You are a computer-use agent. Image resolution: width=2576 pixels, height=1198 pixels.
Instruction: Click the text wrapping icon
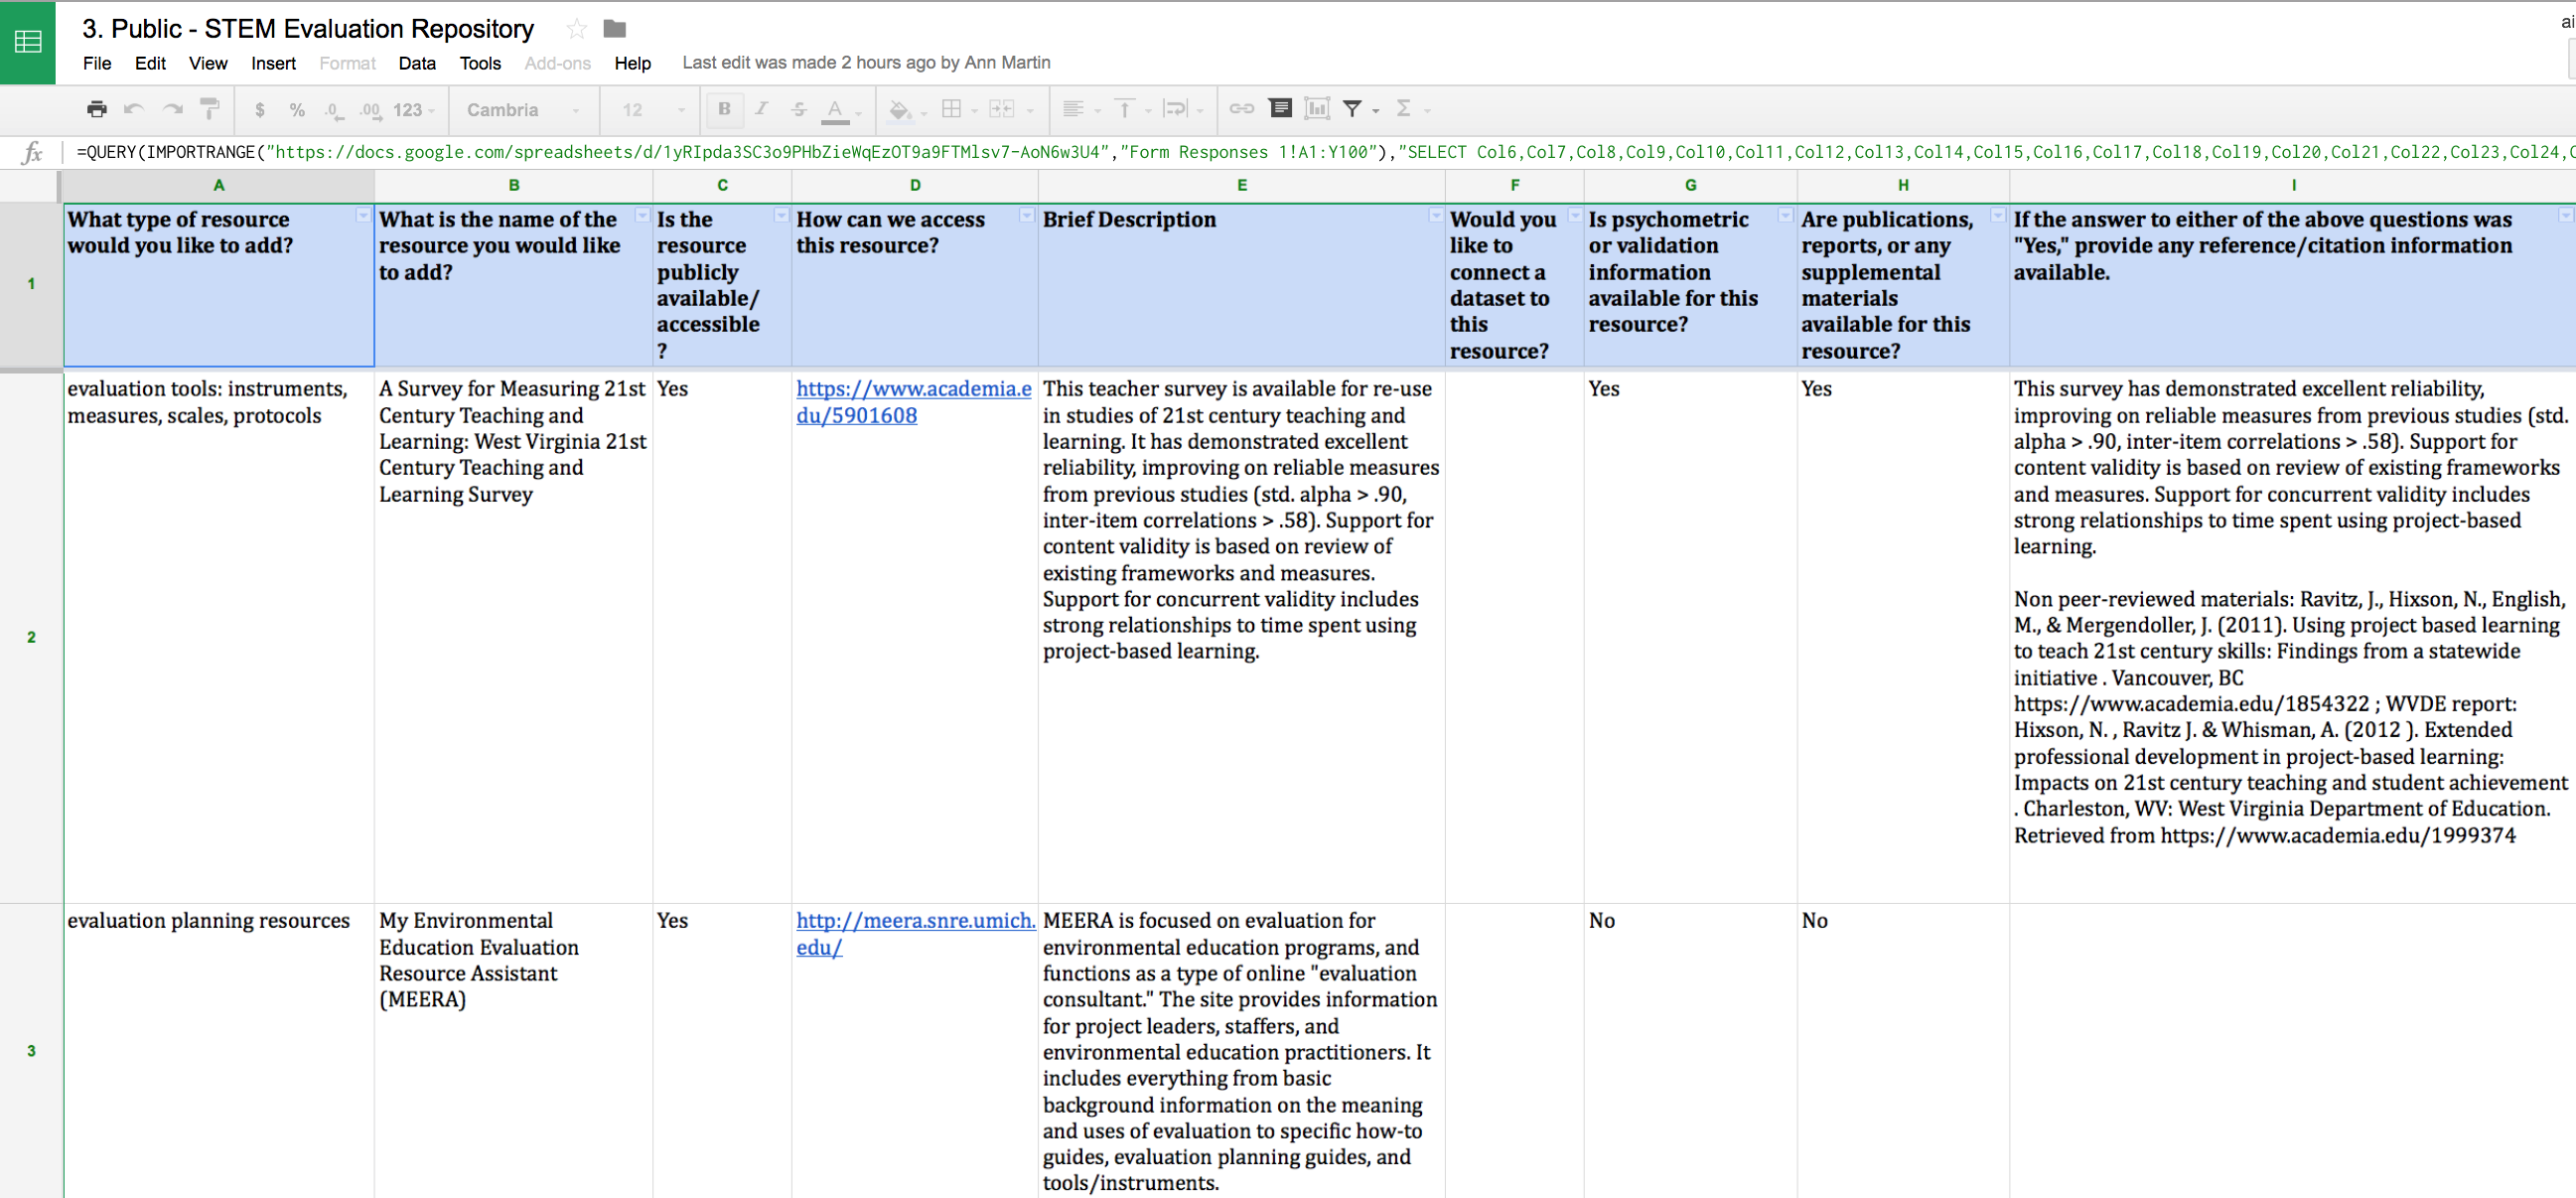(1175, 109)
